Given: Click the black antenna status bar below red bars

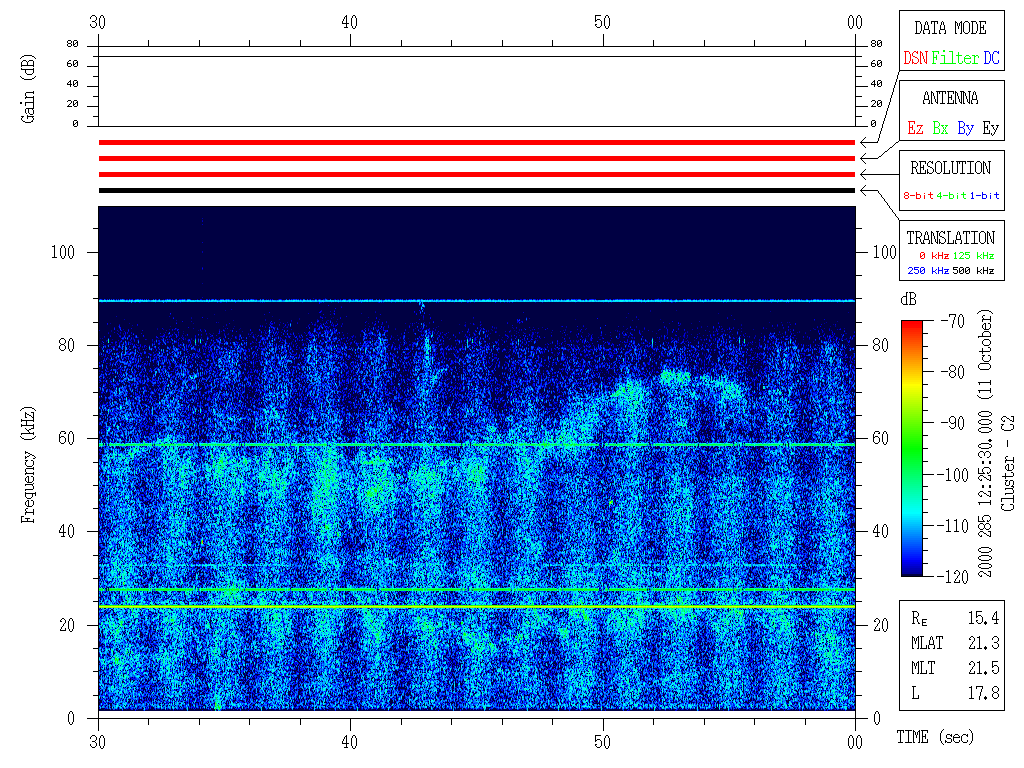Looking at the screenshot, I should (477, 190).
